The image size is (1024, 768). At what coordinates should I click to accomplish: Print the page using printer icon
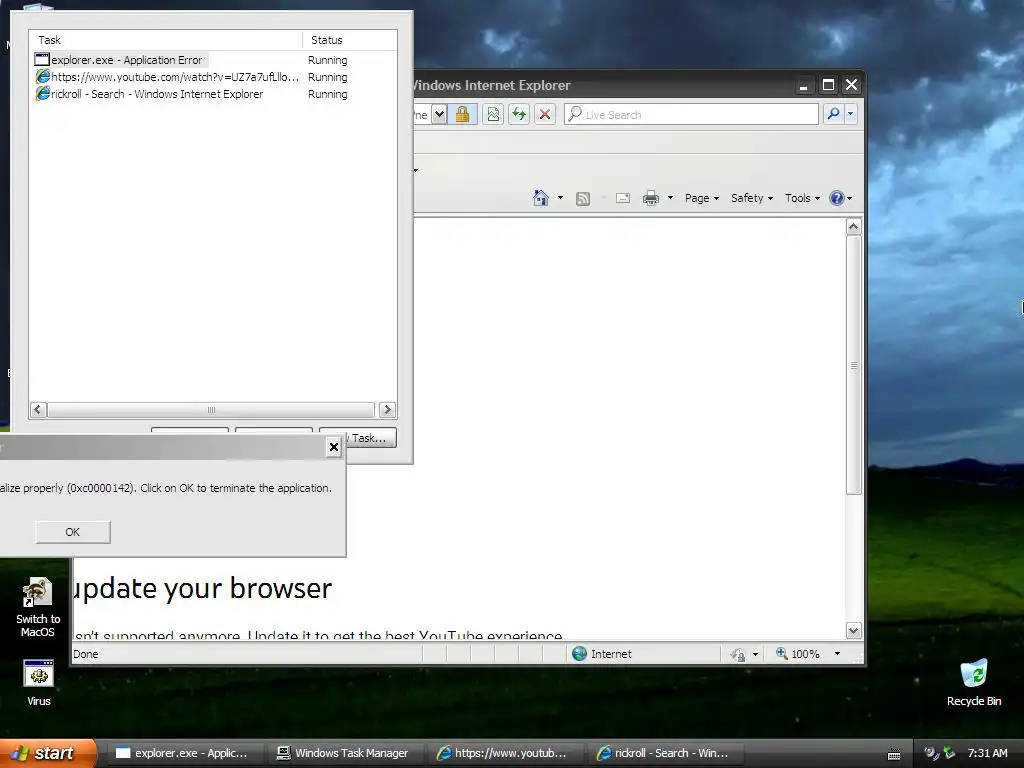[651, 198]
